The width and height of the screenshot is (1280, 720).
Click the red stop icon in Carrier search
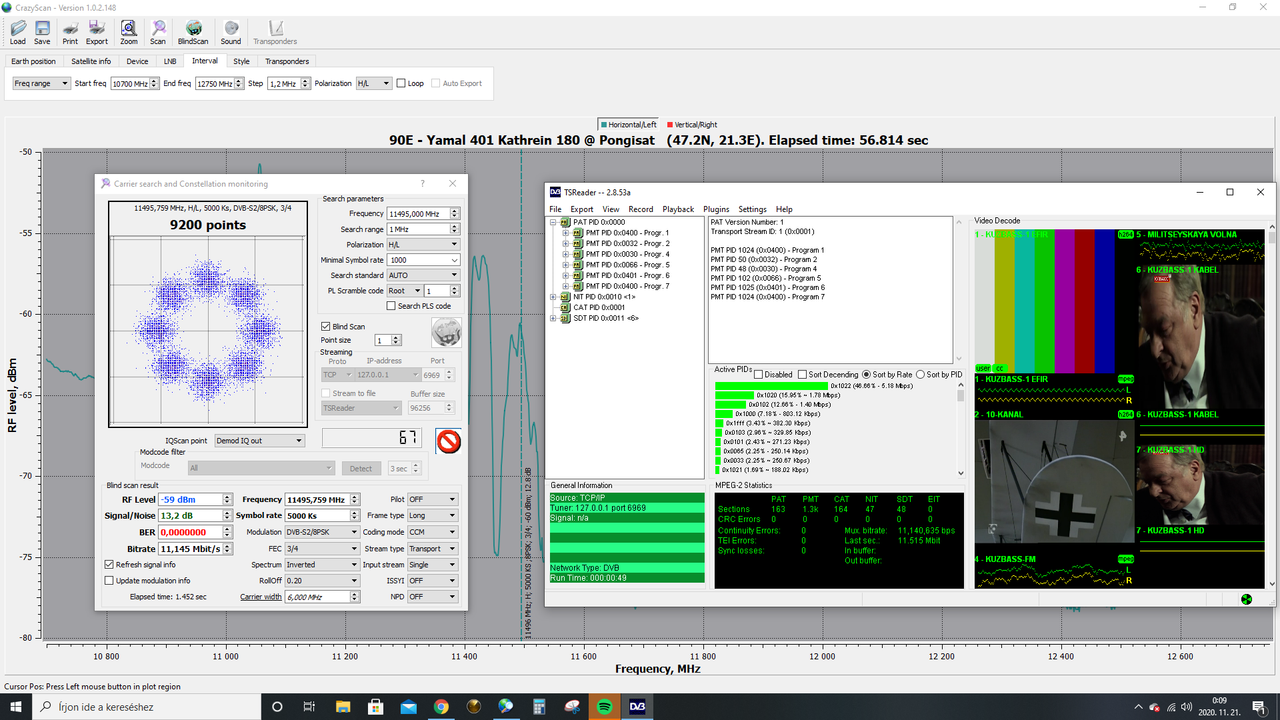pos(449,440)
